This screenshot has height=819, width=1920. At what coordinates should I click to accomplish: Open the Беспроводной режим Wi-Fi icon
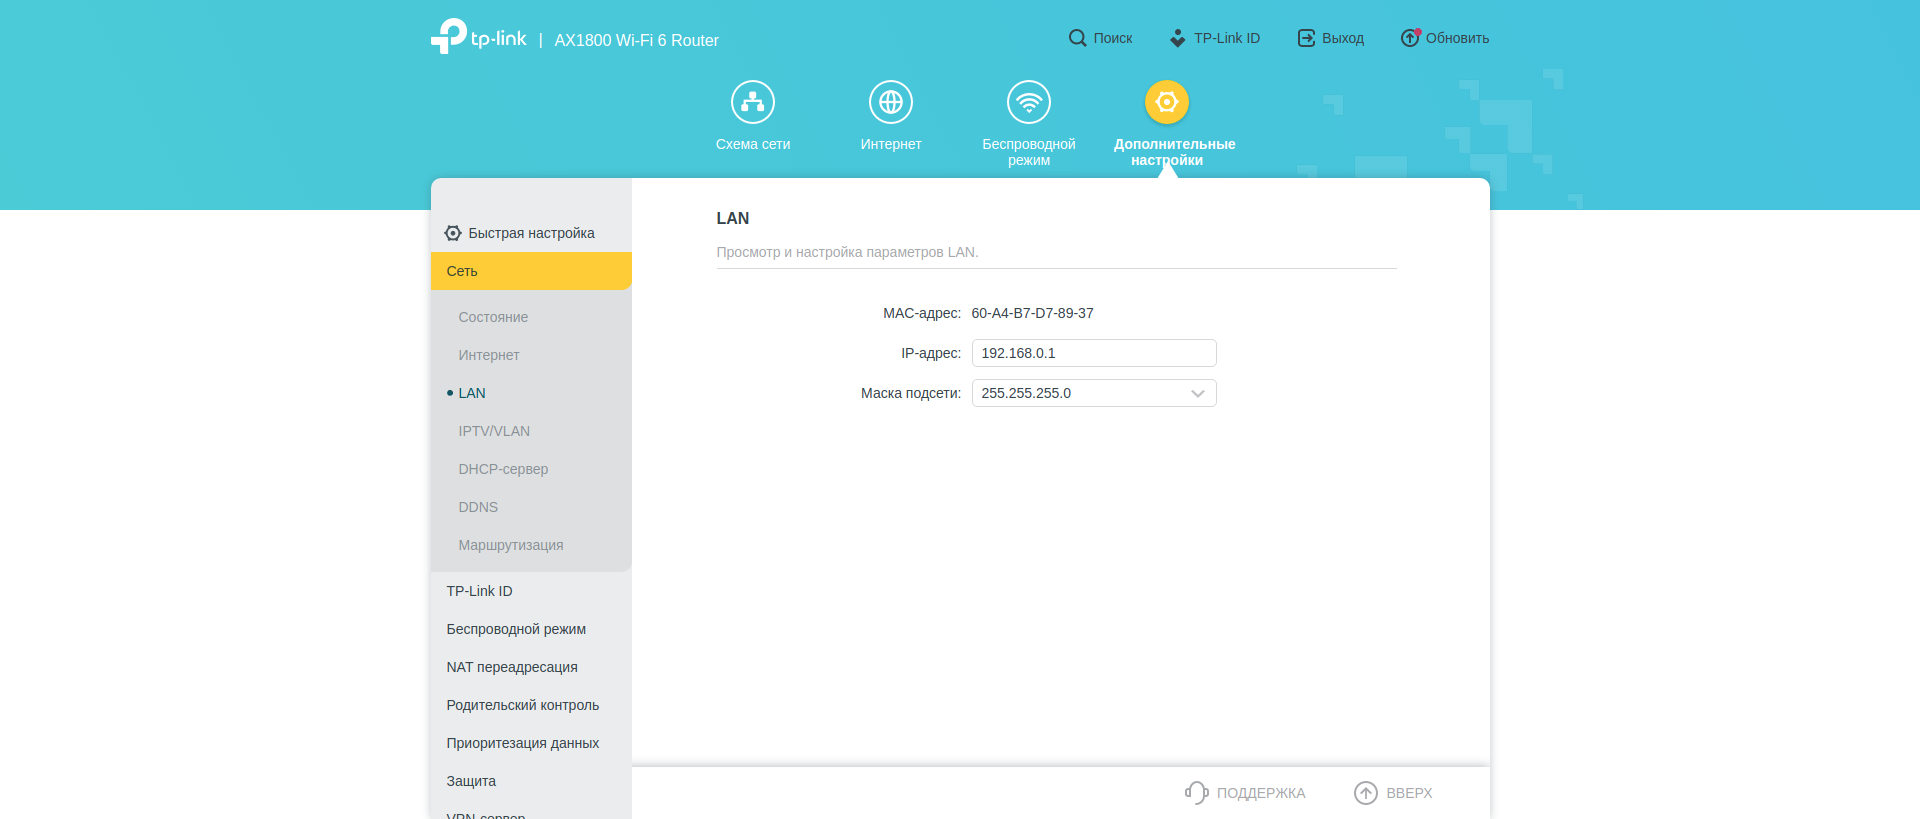[x=1028, y=102]
